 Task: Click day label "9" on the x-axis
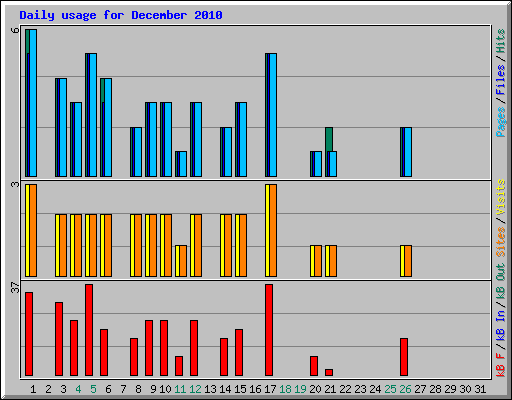pos(153,389)
